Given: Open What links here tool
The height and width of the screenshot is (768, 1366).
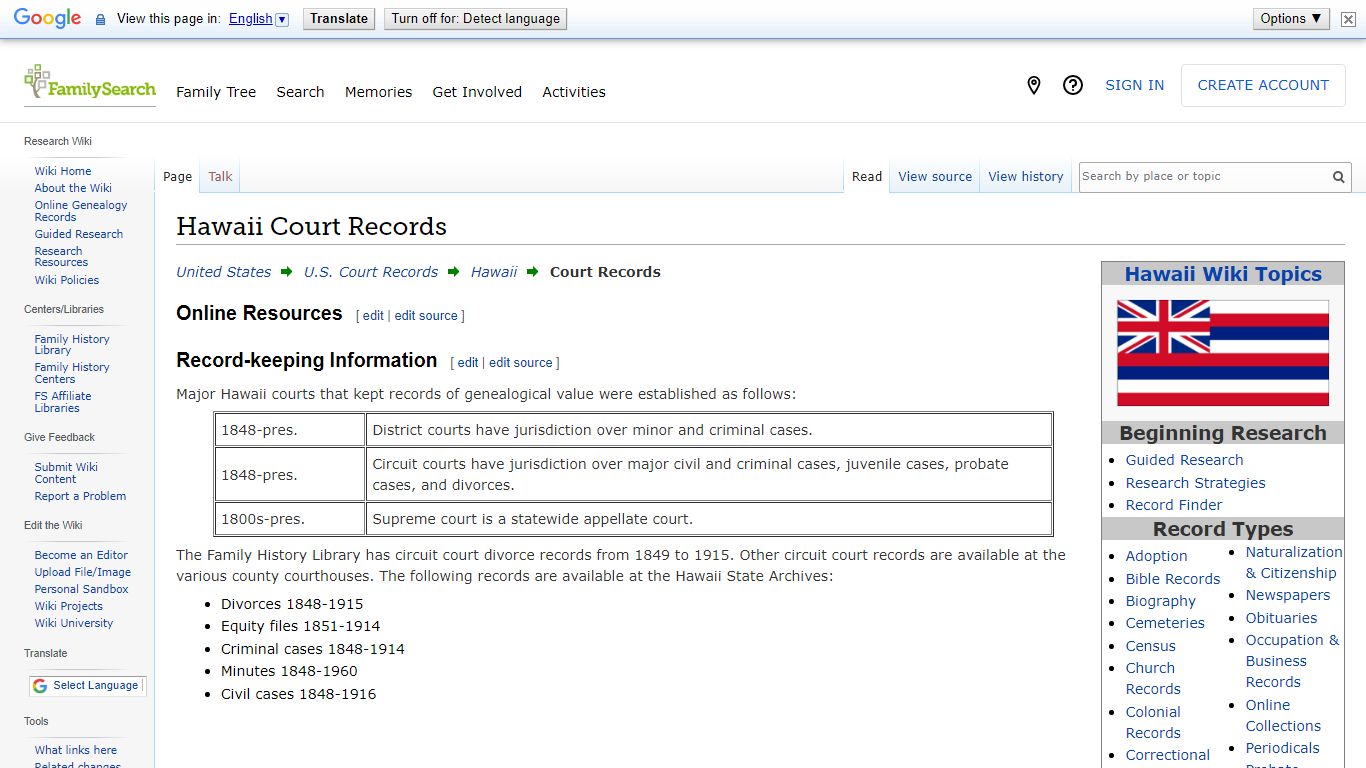Looking at the screenshot, I should [x=76, y=750].
